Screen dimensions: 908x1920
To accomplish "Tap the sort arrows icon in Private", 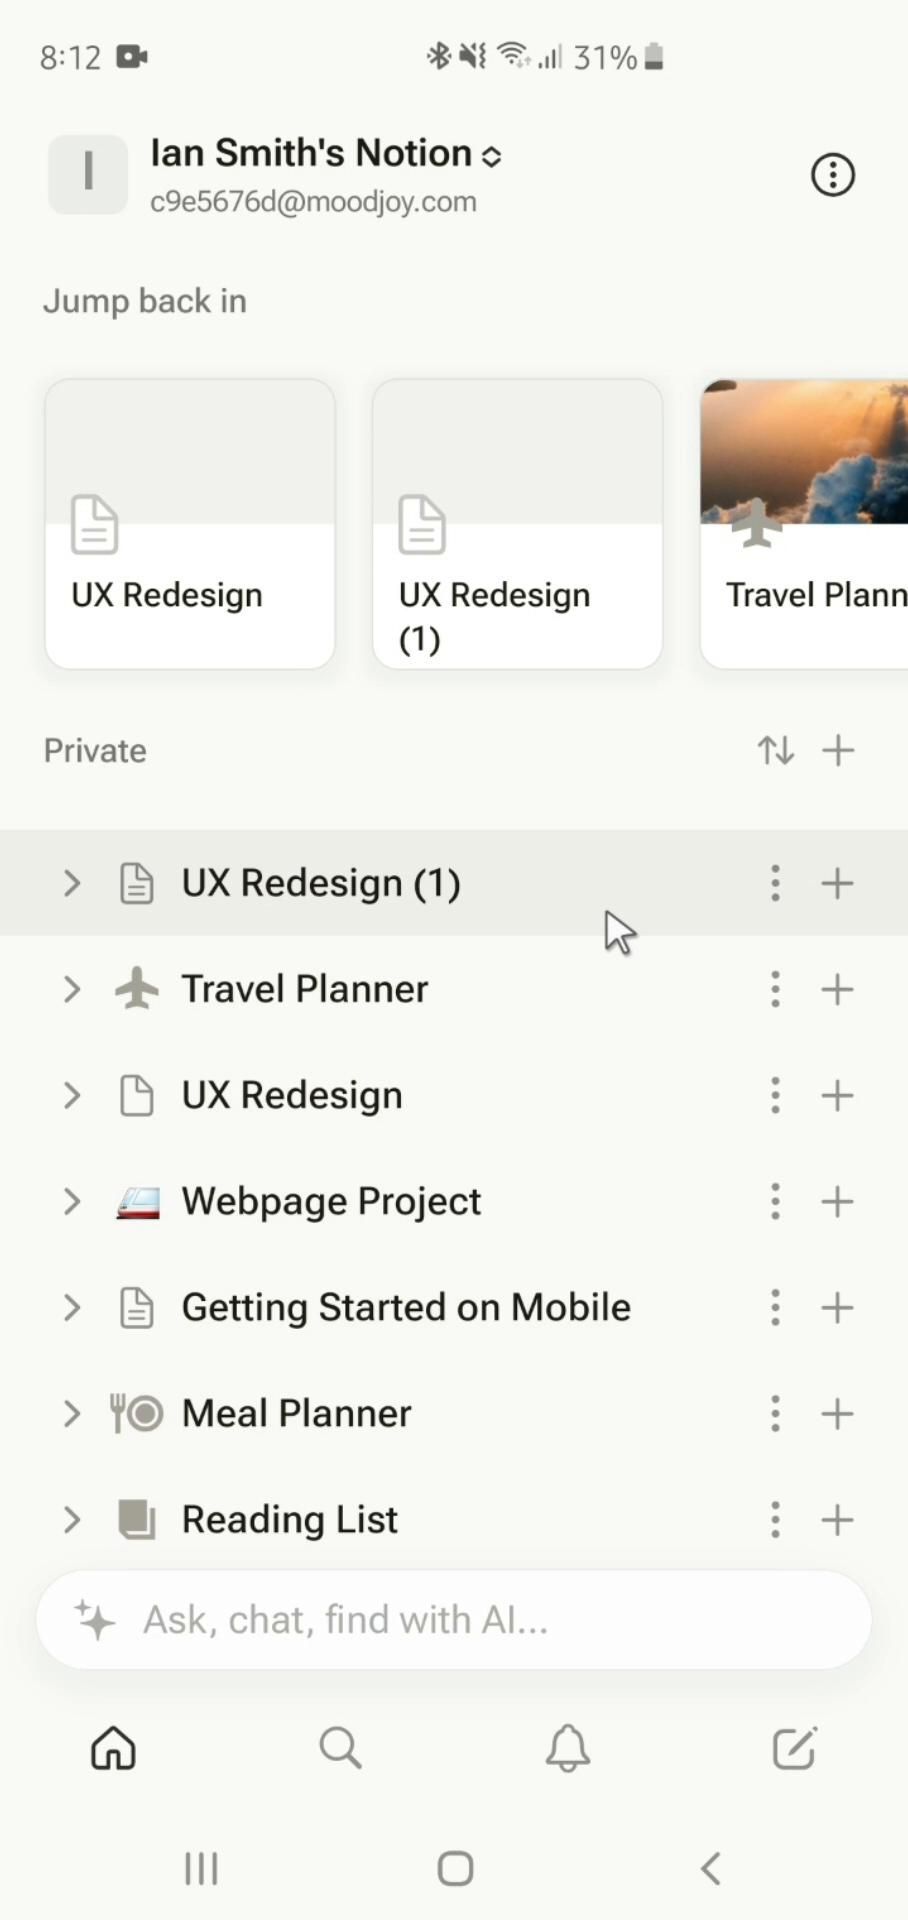I will coord(776,750).
